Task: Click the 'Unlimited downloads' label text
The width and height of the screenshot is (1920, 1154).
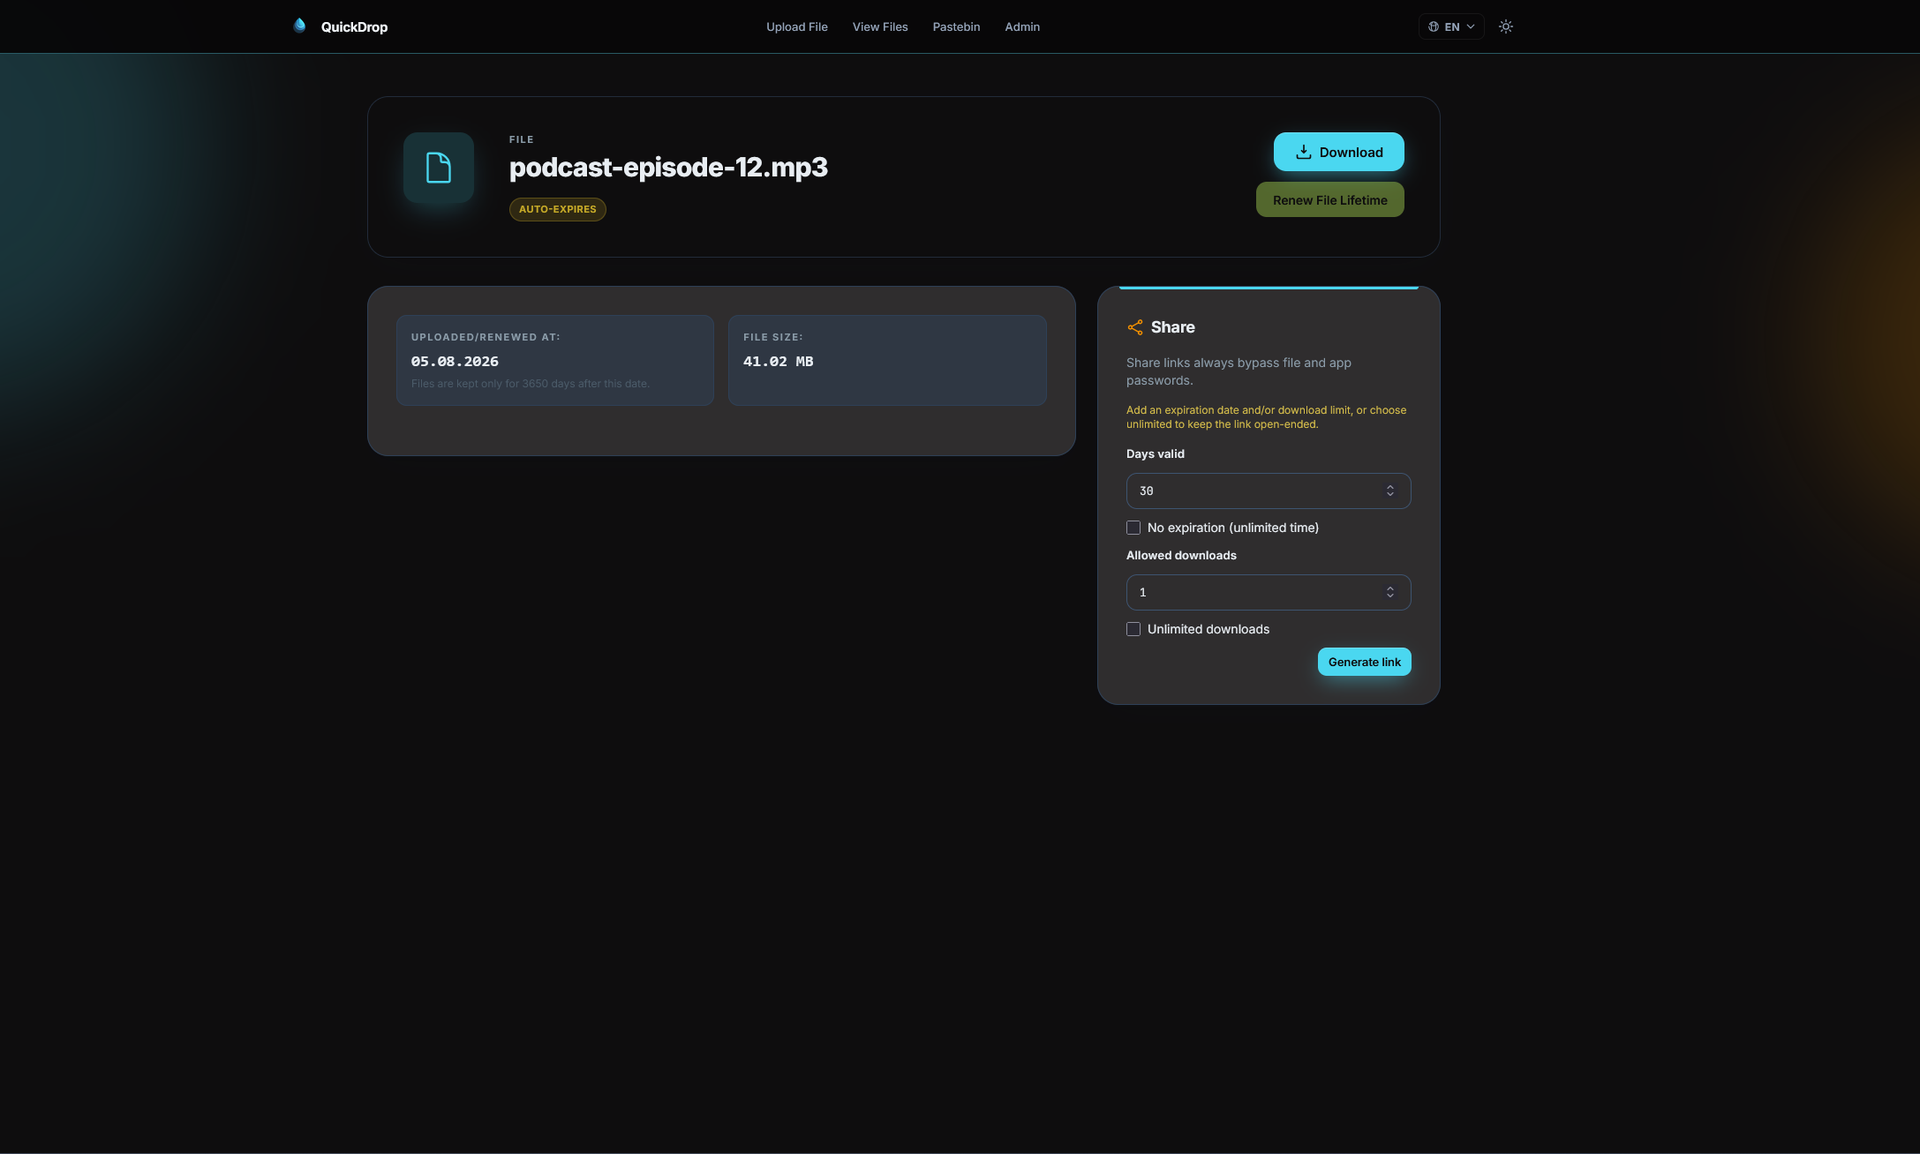Action: 1208,629
